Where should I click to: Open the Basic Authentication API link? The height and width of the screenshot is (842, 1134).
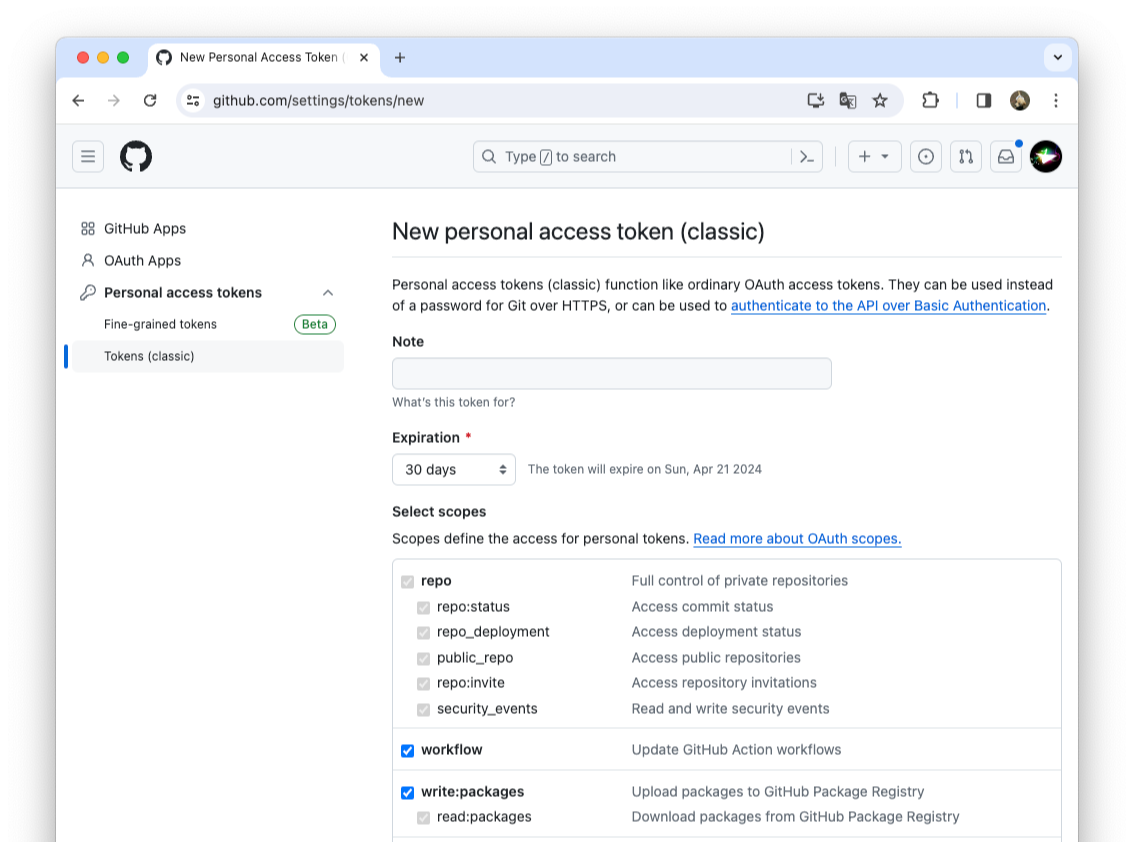point(888,305)
